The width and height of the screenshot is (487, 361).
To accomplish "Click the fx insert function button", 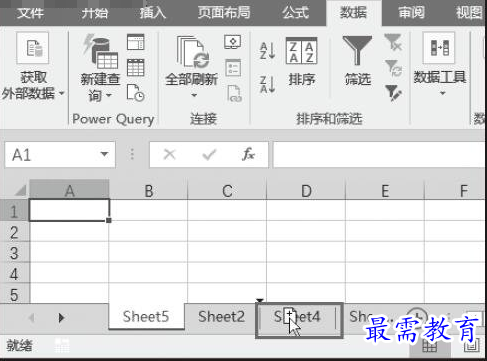I will click(x=249, y=154).
